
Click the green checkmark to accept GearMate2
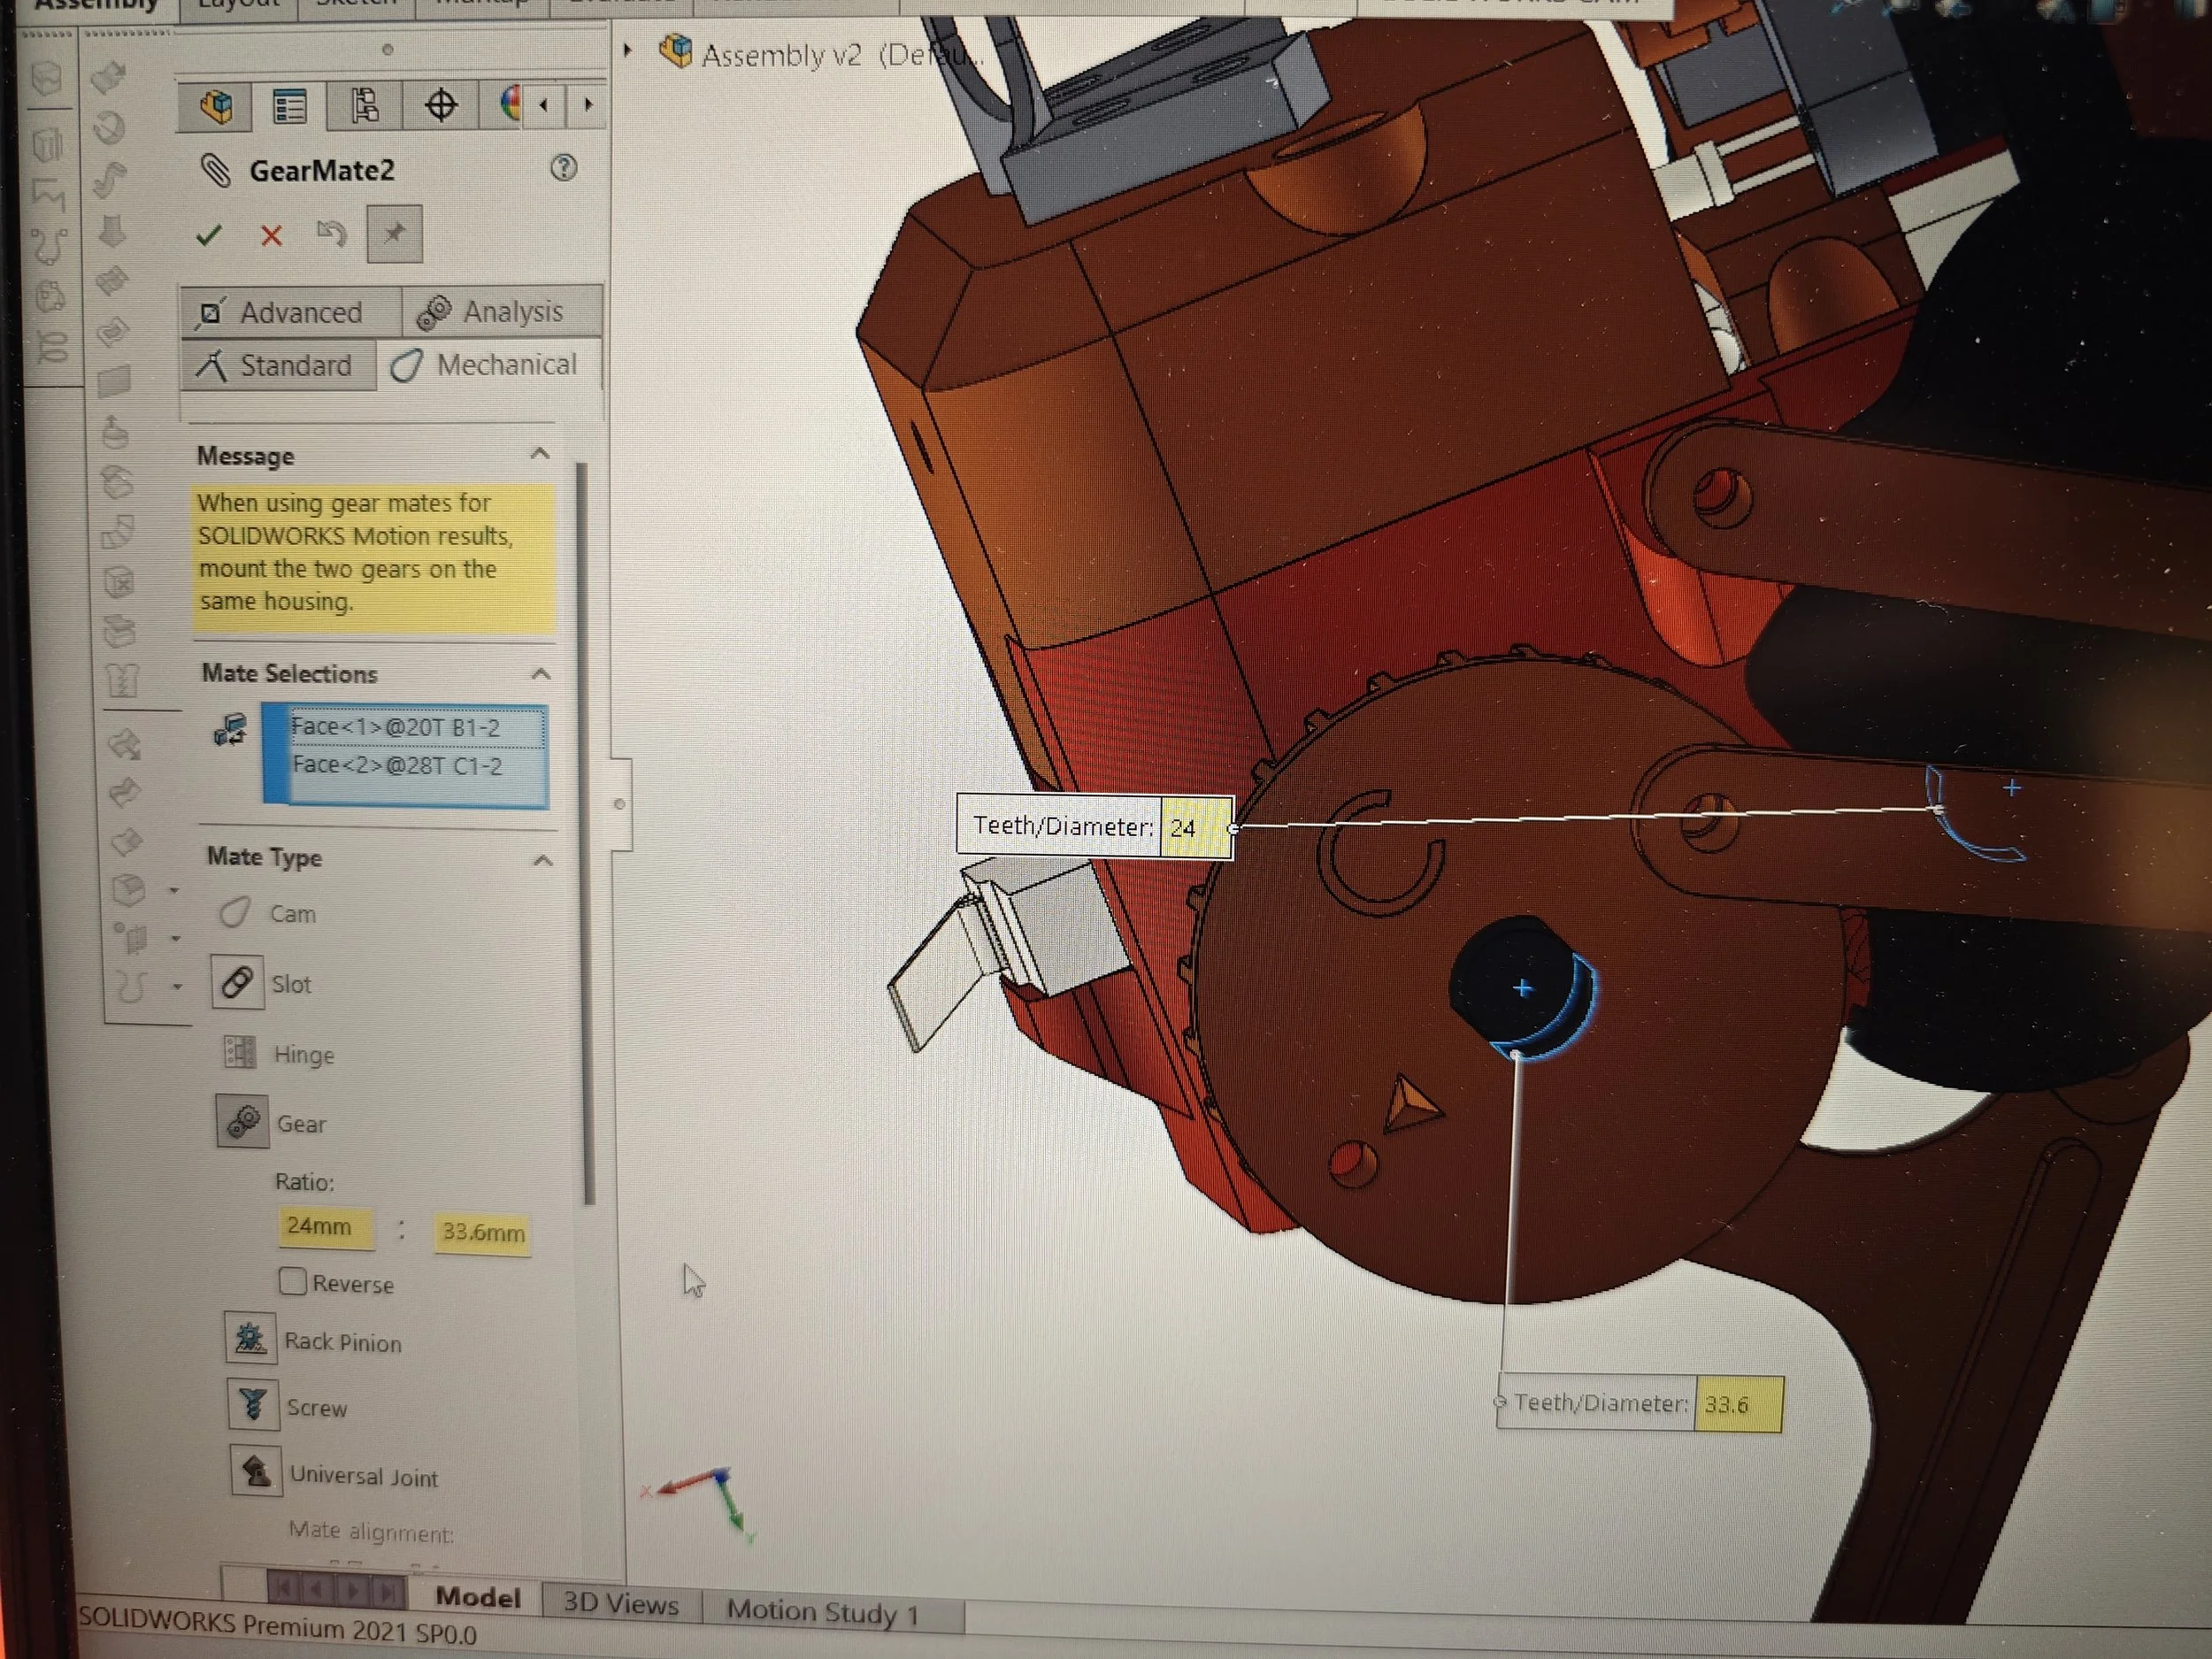click(208, 235)
